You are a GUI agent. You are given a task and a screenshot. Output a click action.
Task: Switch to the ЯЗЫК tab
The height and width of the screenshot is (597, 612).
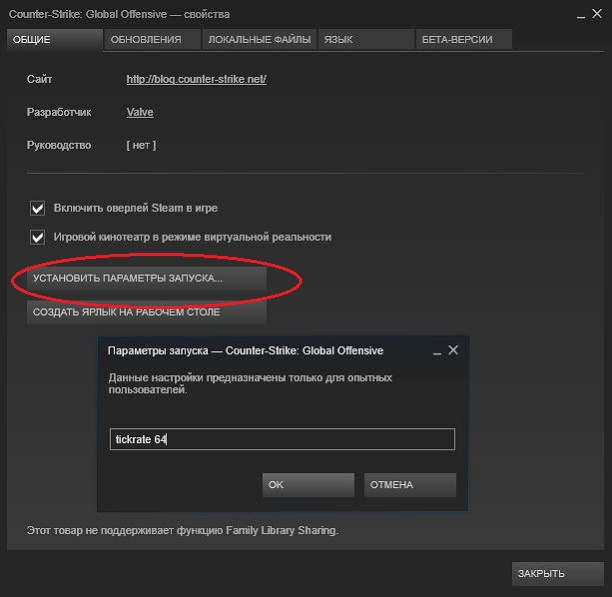366,39
